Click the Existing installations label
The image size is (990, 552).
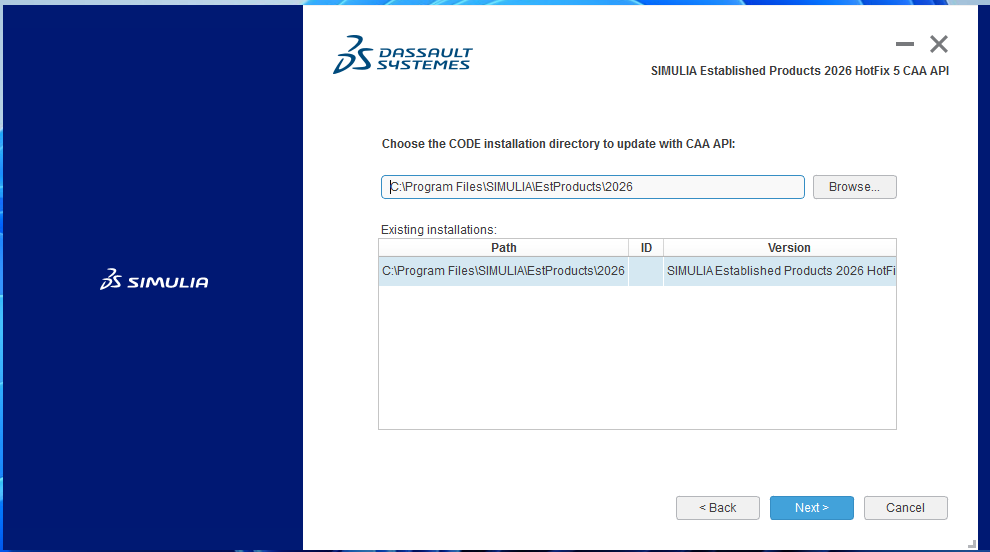[x=439, y=230]
